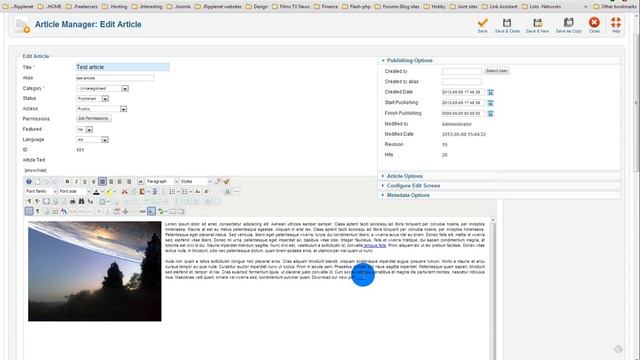Collapse the Publishing Options panel
640x360 pixels.
pyautogui.click(x=409, y=60)
